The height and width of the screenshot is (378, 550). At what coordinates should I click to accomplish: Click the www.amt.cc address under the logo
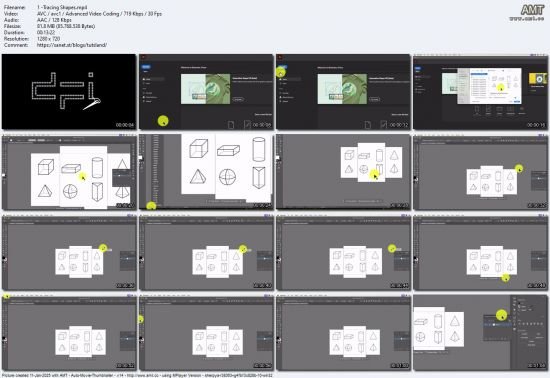tap(527, 19)
